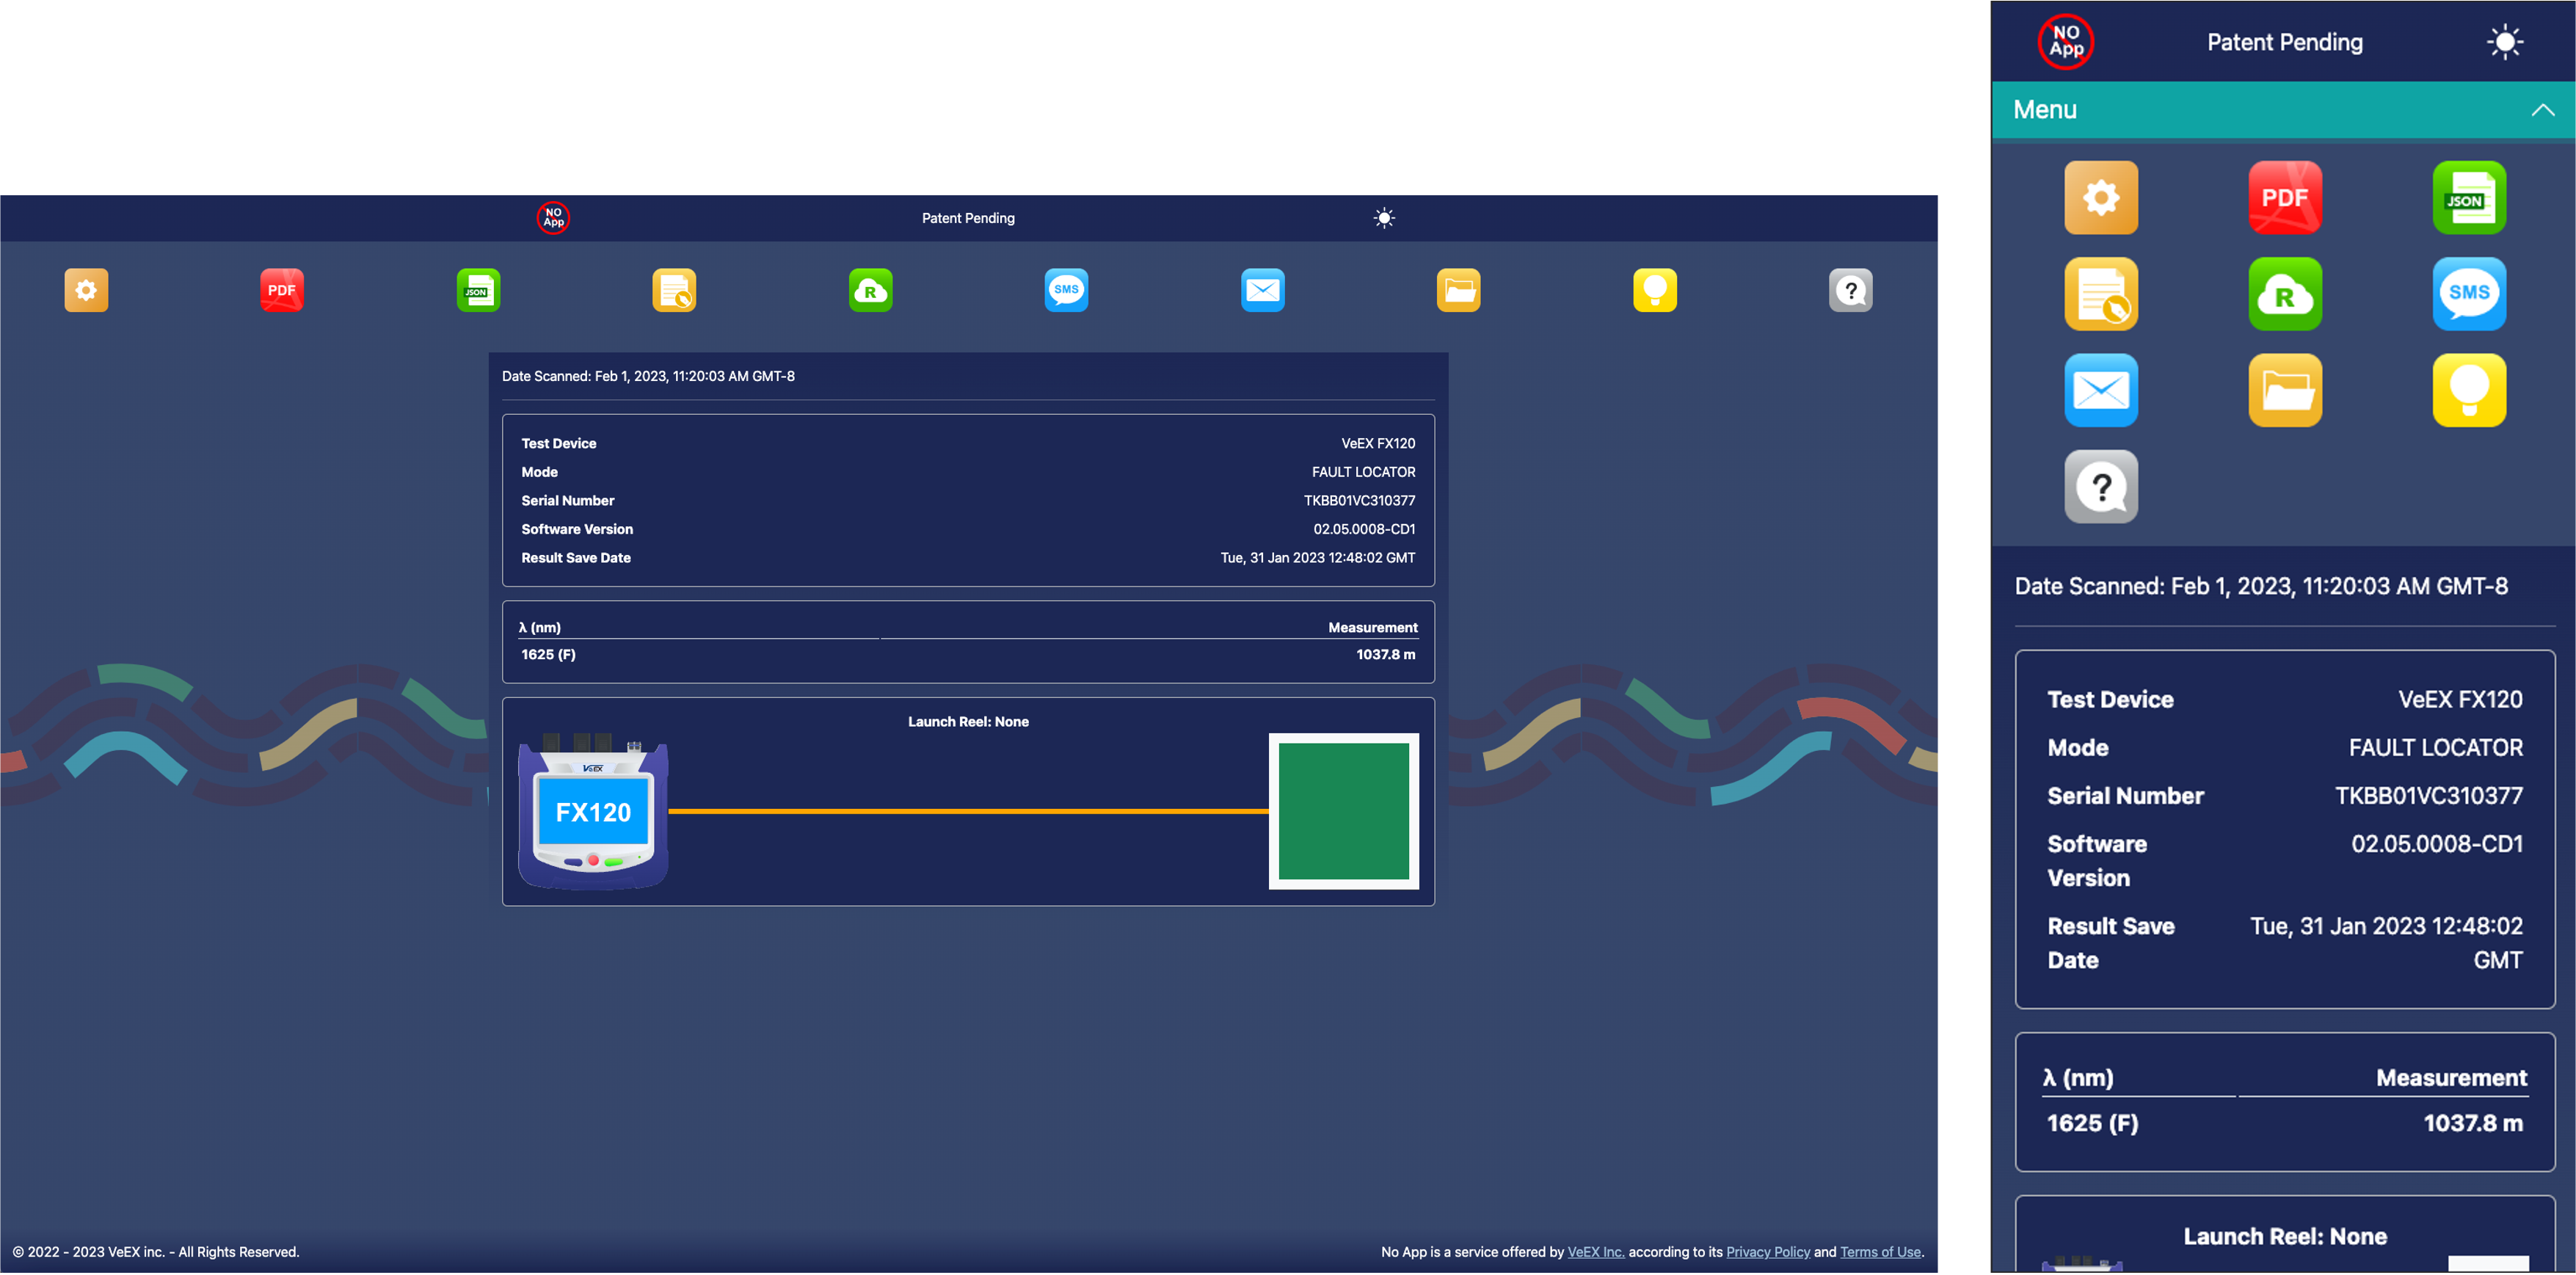Open help question mark in desktop toolbar
The width and height of the screenshot is (2576, 1275).
coord(1851,290)
